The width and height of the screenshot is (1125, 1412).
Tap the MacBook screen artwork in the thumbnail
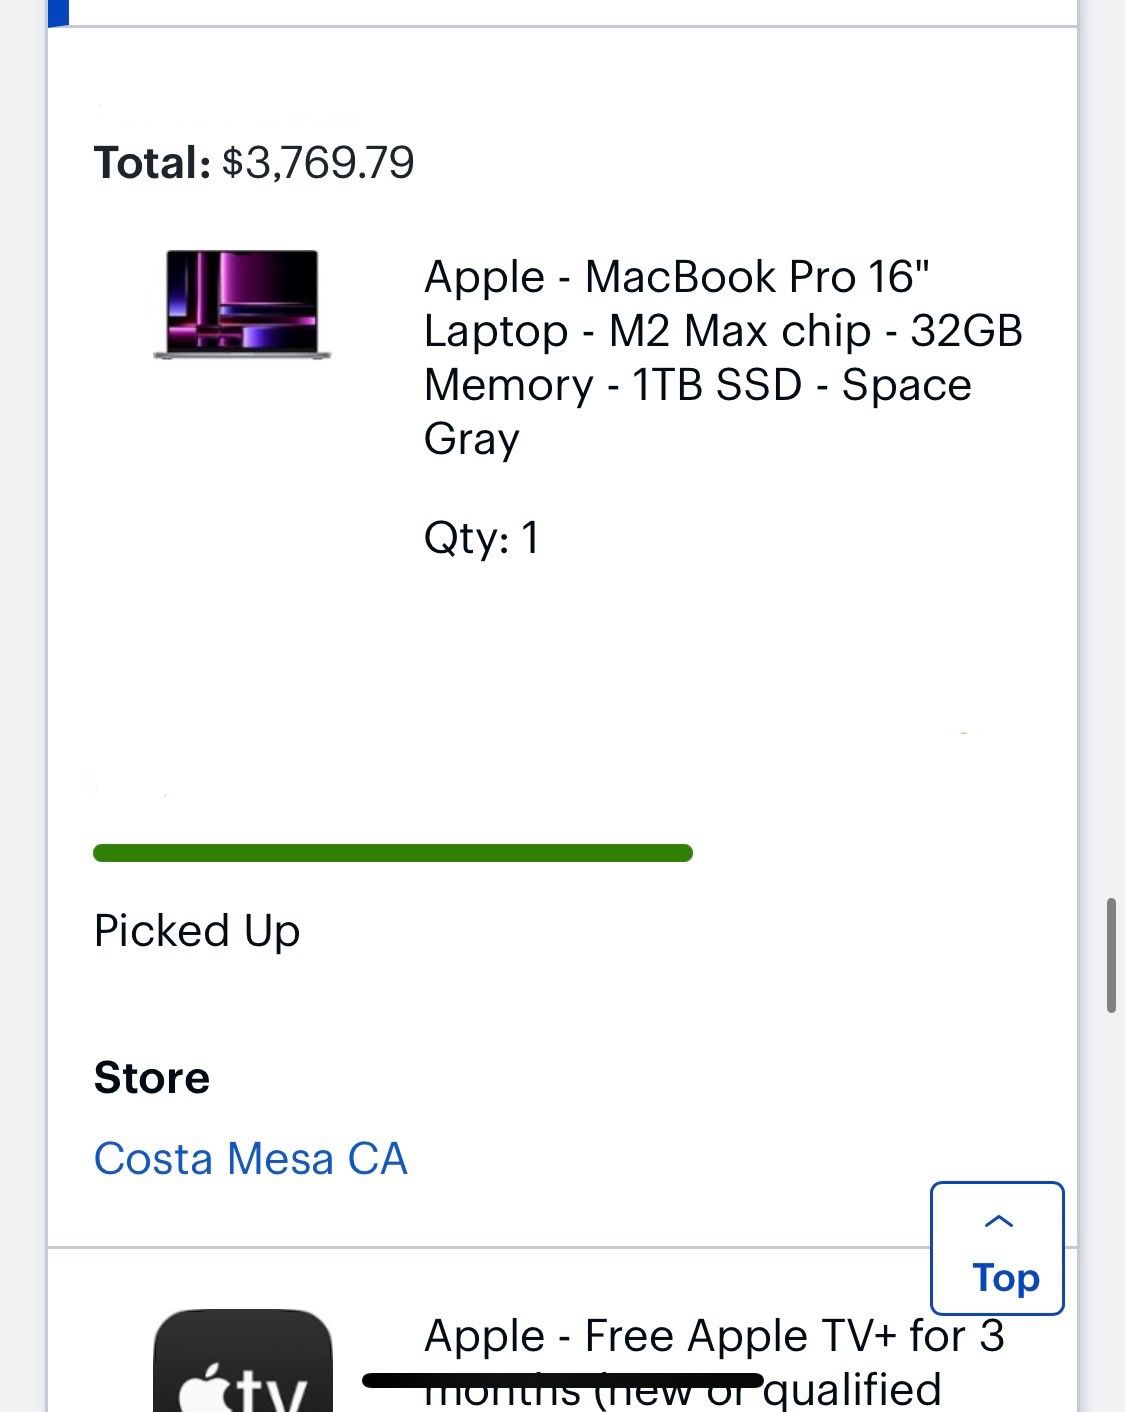(x=243, y=300)
